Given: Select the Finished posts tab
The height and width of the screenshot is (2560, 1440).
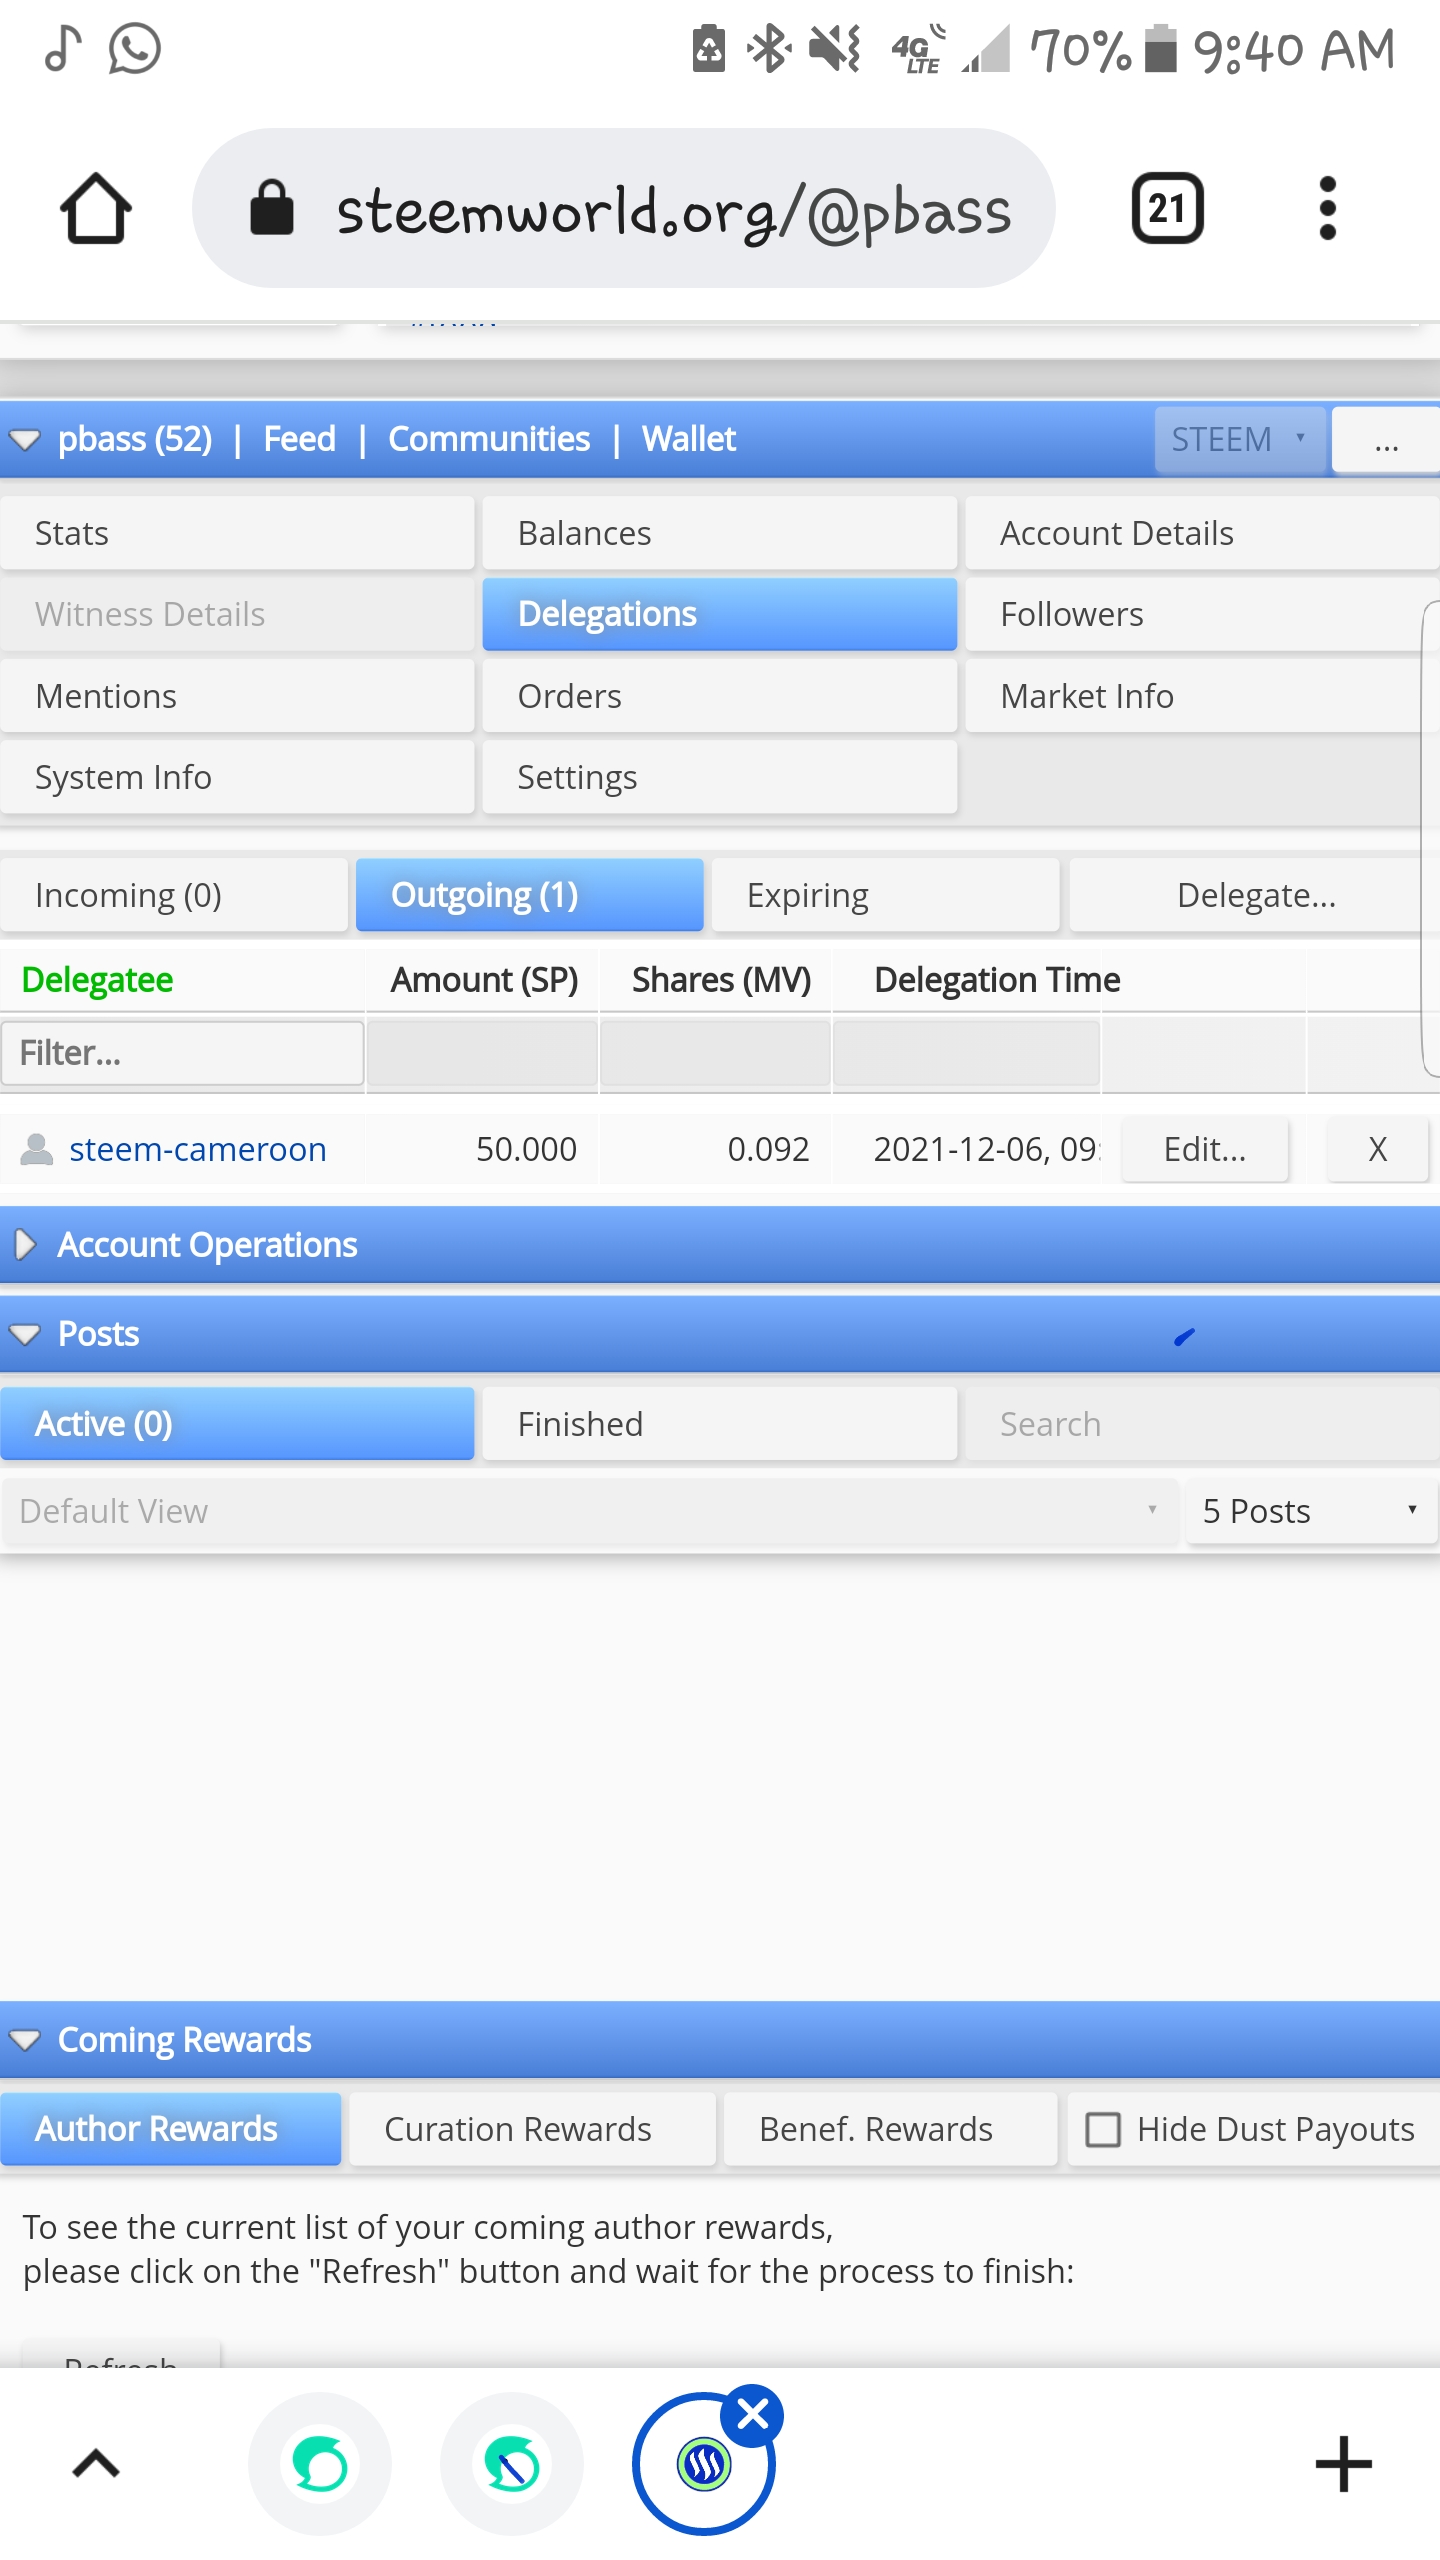Looking at the screenshot, I should click(720, 1424).
